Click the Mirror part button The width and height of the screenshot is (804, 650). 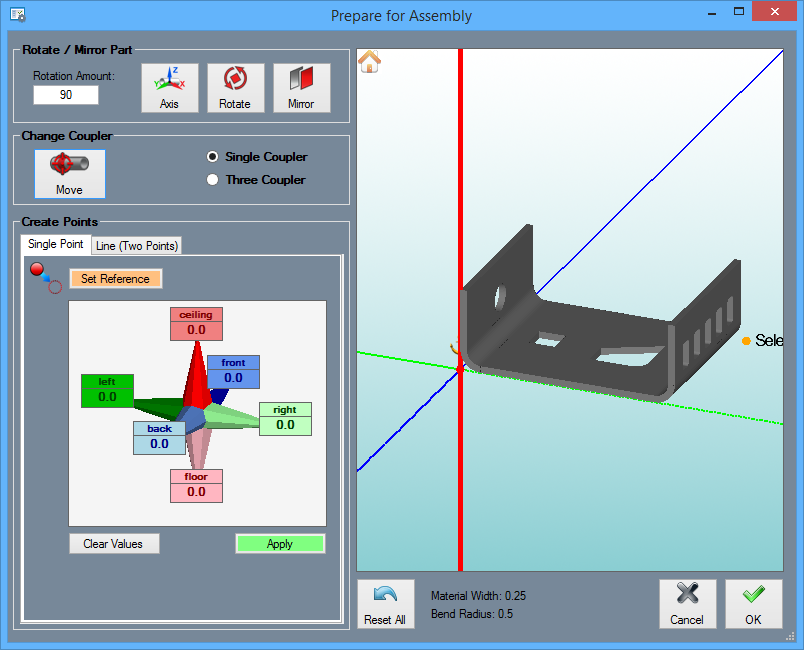pos(302,88)
